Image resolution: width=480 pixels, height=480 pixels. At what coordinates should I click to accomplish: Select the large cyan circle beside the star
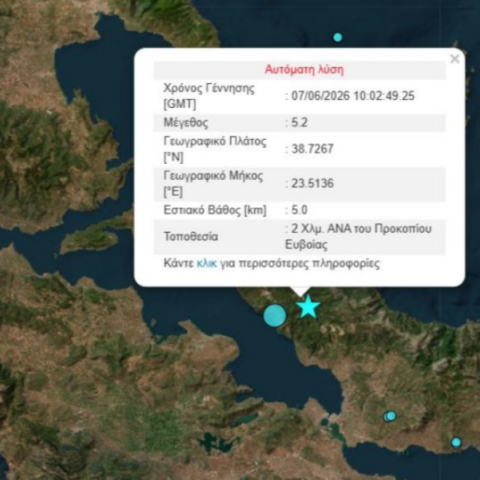pyautogui.click(x=275, y=315)
